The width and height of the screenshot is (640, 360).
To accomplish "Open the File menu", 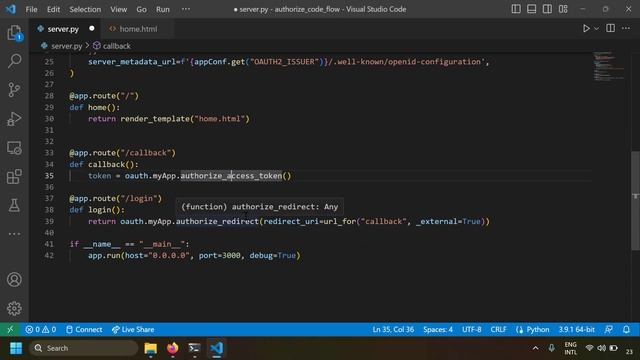I will click(31, 9).
